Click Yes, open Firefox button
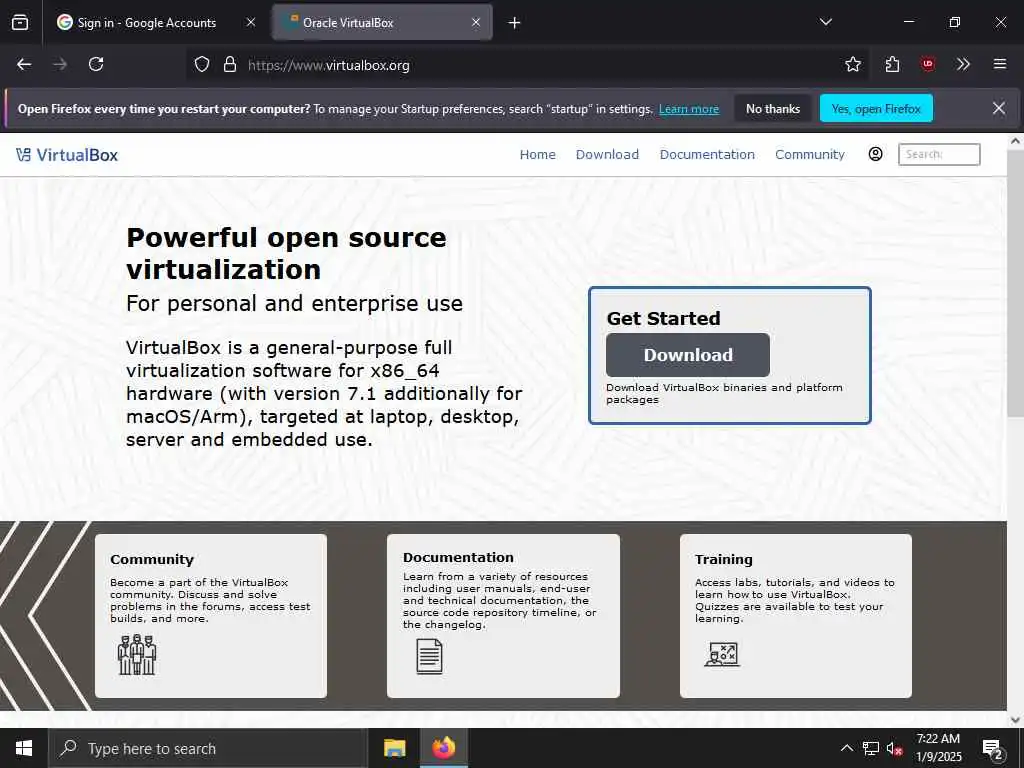Viewport: 1024px width, 768px height. (876, 108)
